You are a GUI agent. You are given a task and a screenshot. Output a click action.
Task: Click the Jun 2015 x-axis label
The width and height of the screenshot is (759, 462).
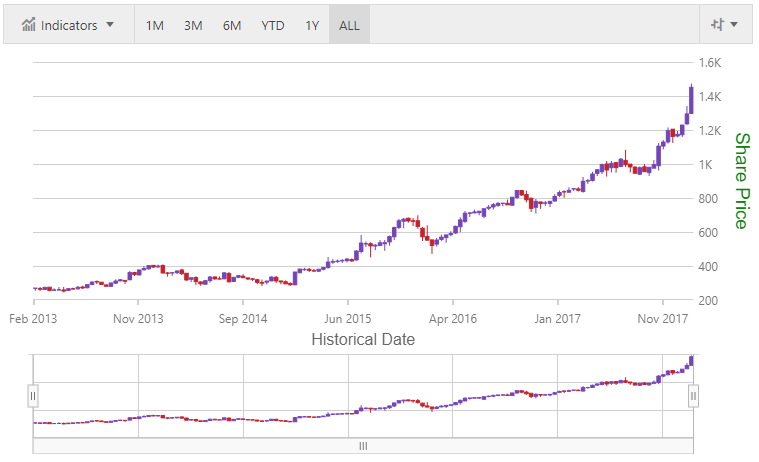click(348, 319)
